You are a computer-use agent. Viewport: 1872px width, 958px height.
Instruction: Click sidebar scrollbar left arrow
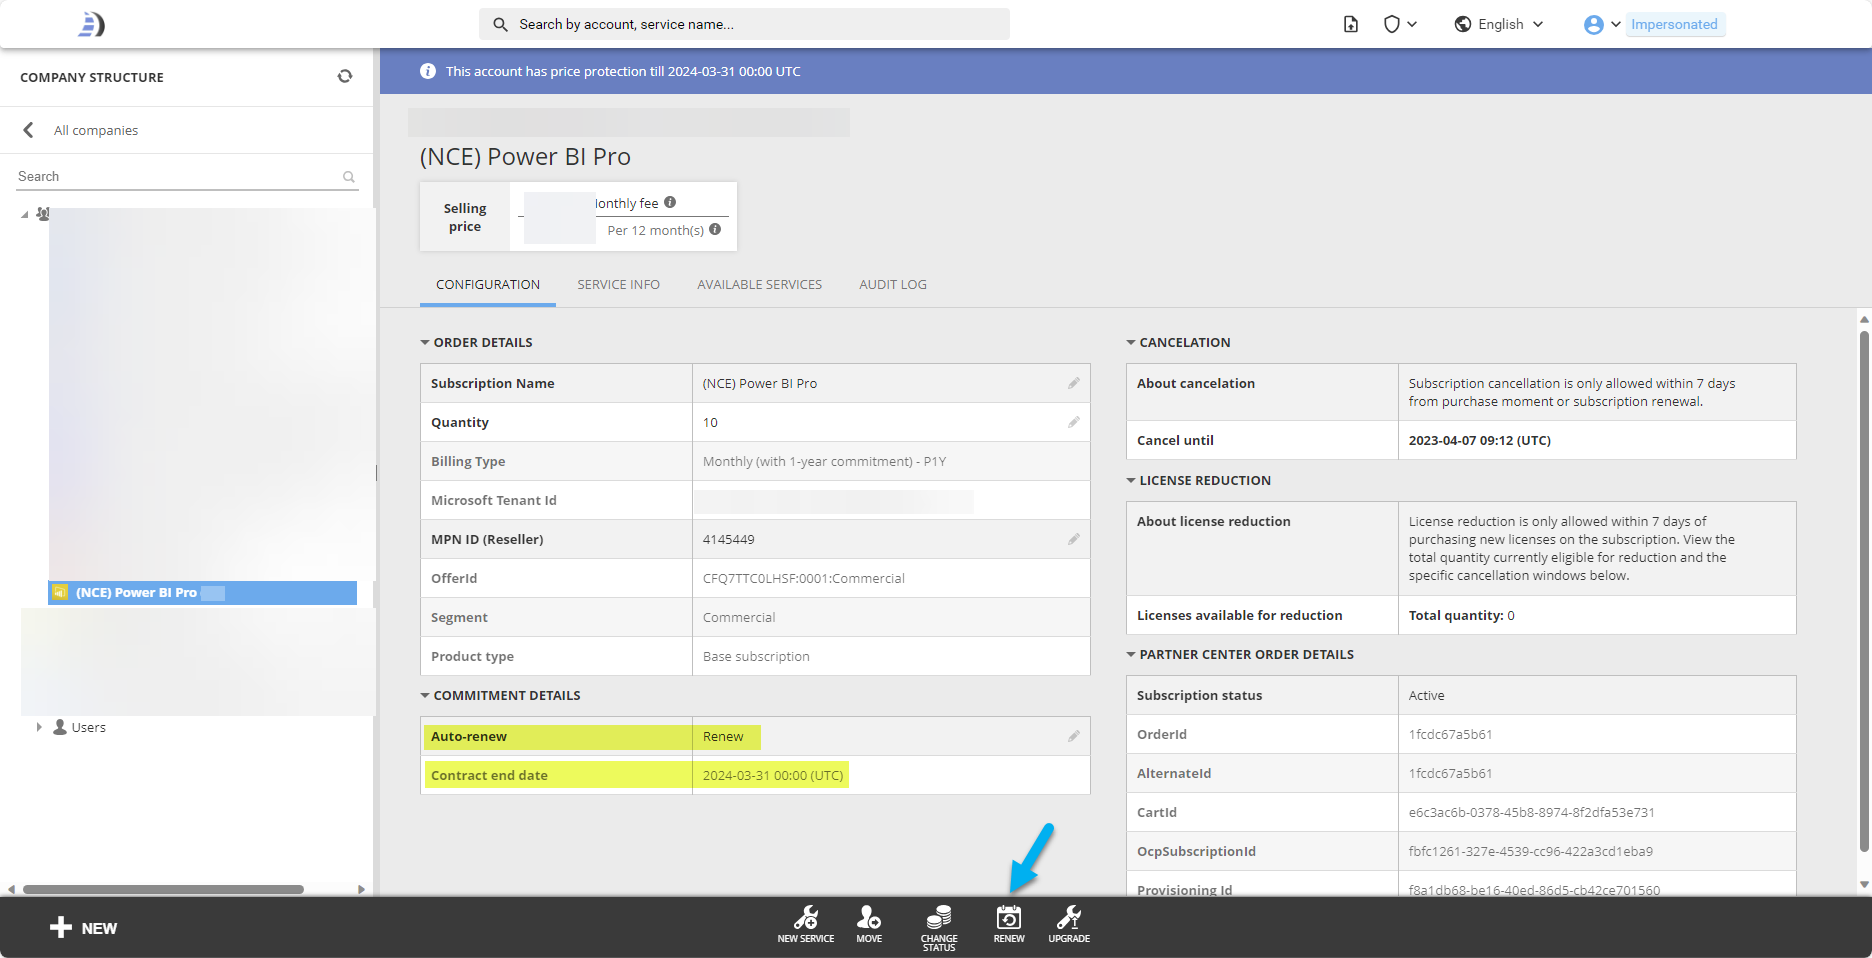(x=11, y=889)
